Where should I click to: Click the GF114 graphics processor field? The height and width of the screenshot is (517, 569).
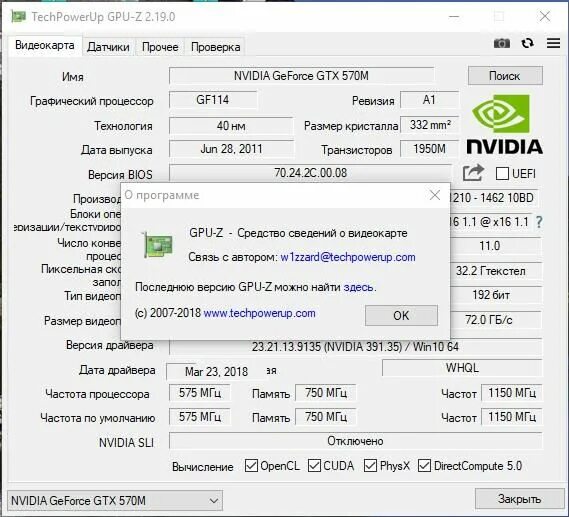213,100
